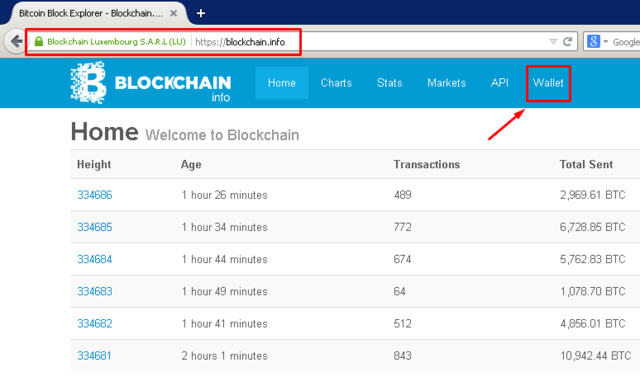The image size is (640, 386).
Task: Select age text '2 hours 1 minutes'
Action: [224, 356]
